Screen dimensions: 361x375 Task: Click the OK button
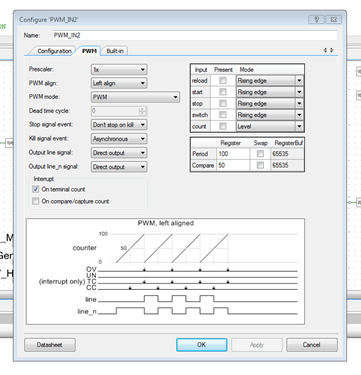coord(202,345)
